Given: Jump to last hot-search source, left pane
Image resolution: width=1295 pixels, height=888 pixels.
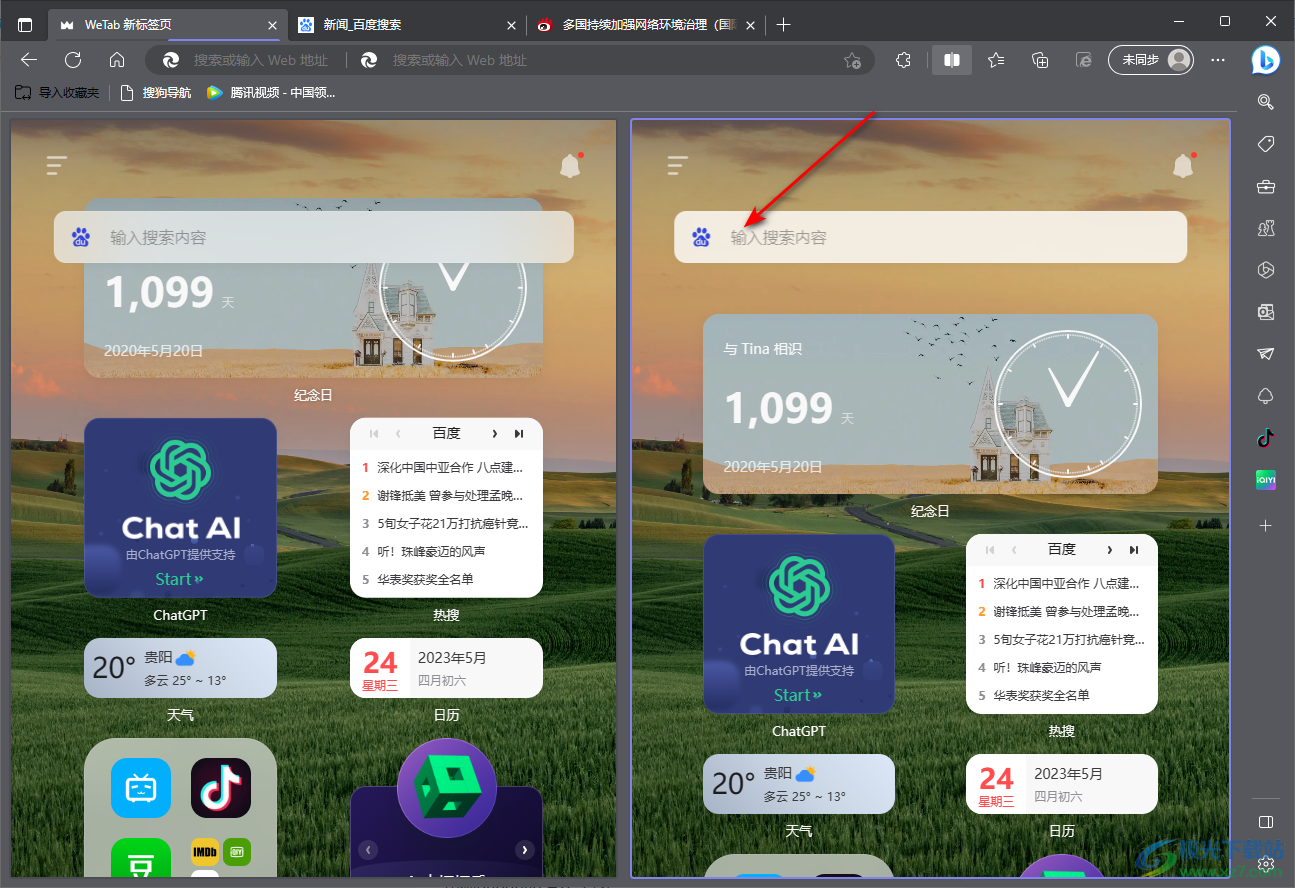Looking at the screenshot, I should click(519, 433).
